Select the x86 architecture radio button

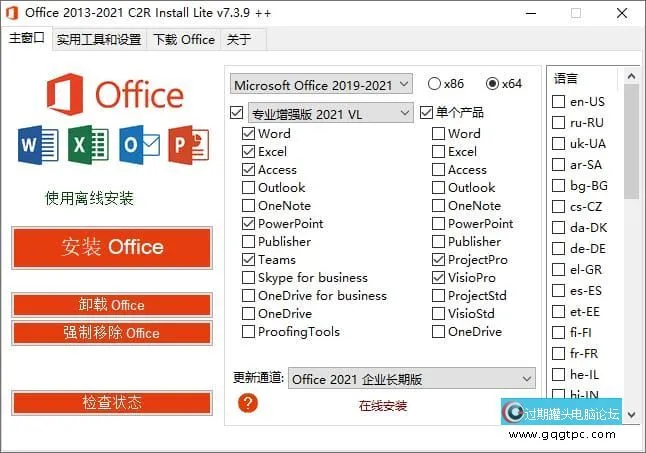(435, 84)
